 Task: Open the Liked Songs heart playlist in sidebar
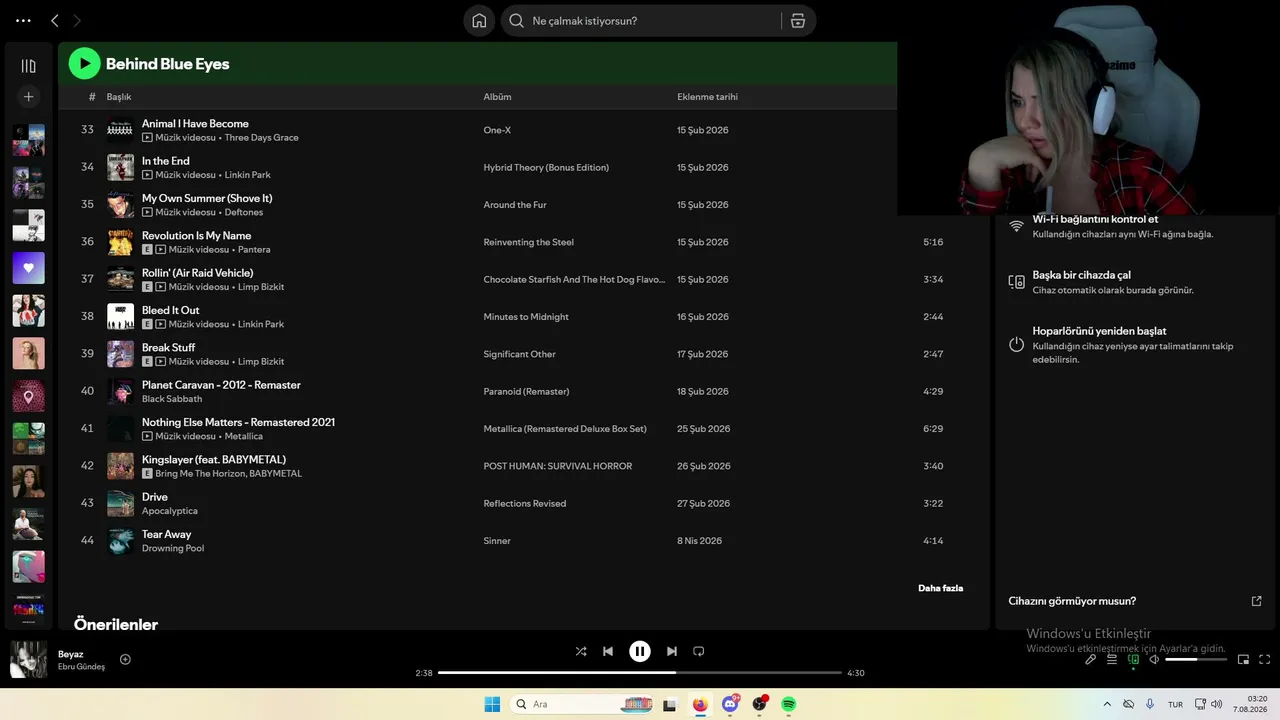coord(28,268)
